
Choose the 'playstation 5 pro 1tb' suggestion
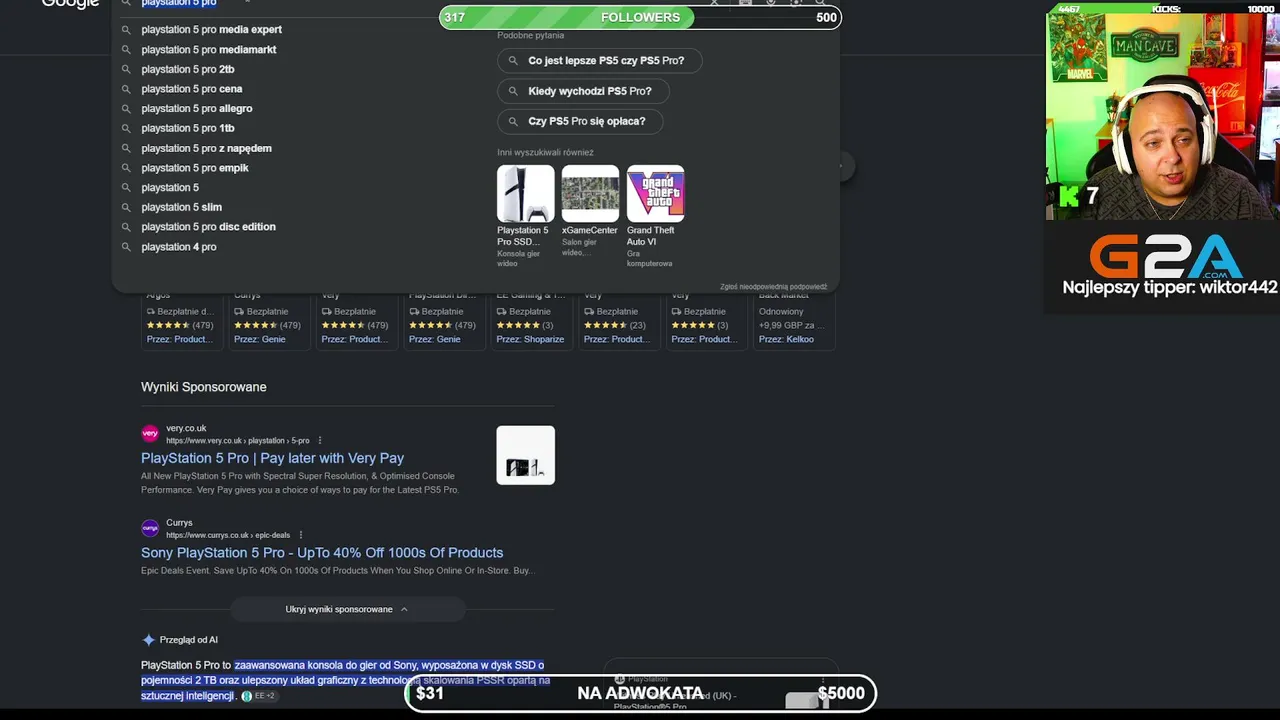click(187, 128)
